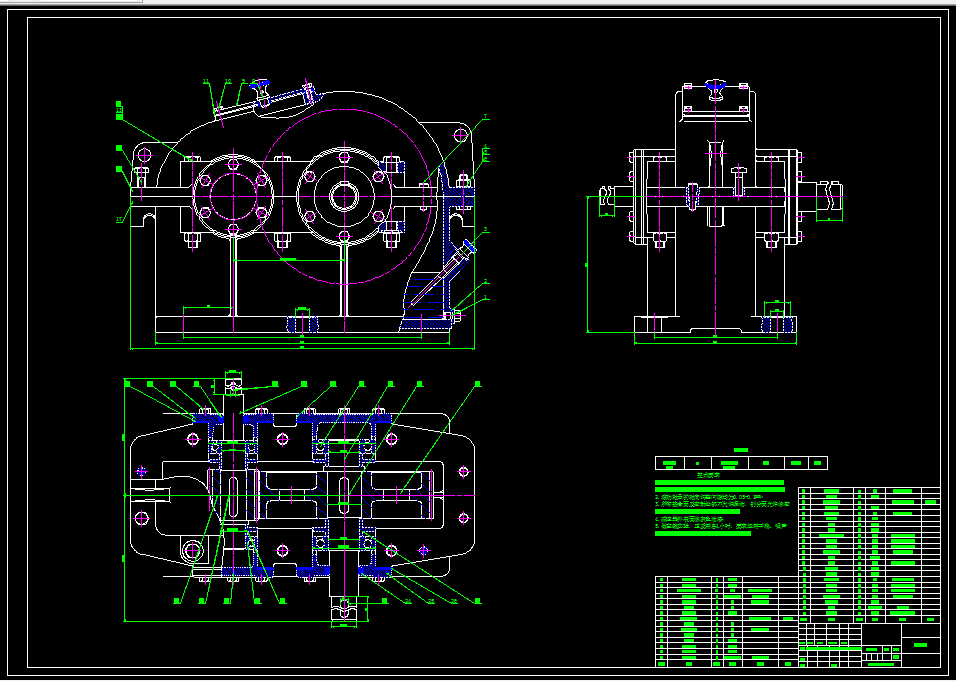
Task: Select the six-cell technical characteristics table
Action: click(741, 463)
